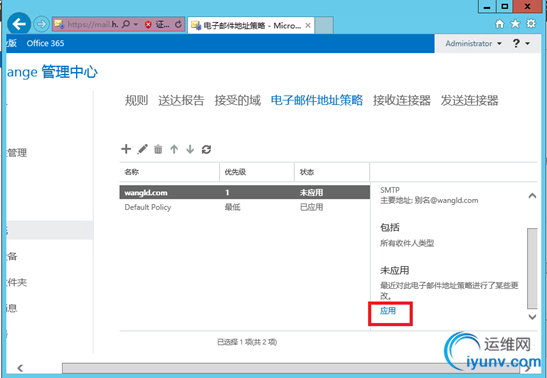Click the 未应用 status cell of wangld.com
547x378 pixels.
tap(311, 192)
